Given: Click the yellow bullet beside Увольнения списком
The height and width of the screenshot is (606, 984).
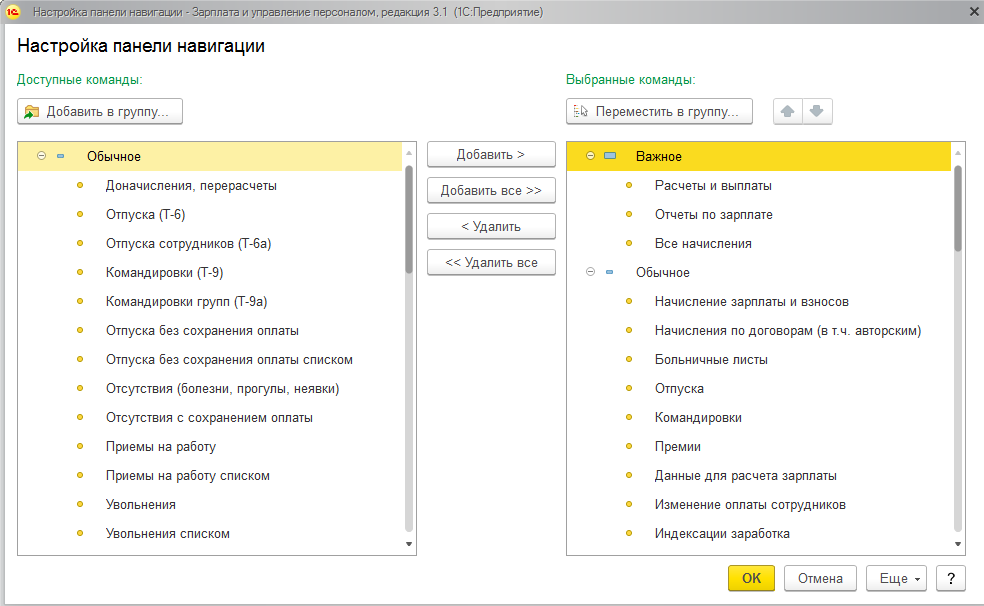Looking at the screenshot, I should (x=80, y=534).
